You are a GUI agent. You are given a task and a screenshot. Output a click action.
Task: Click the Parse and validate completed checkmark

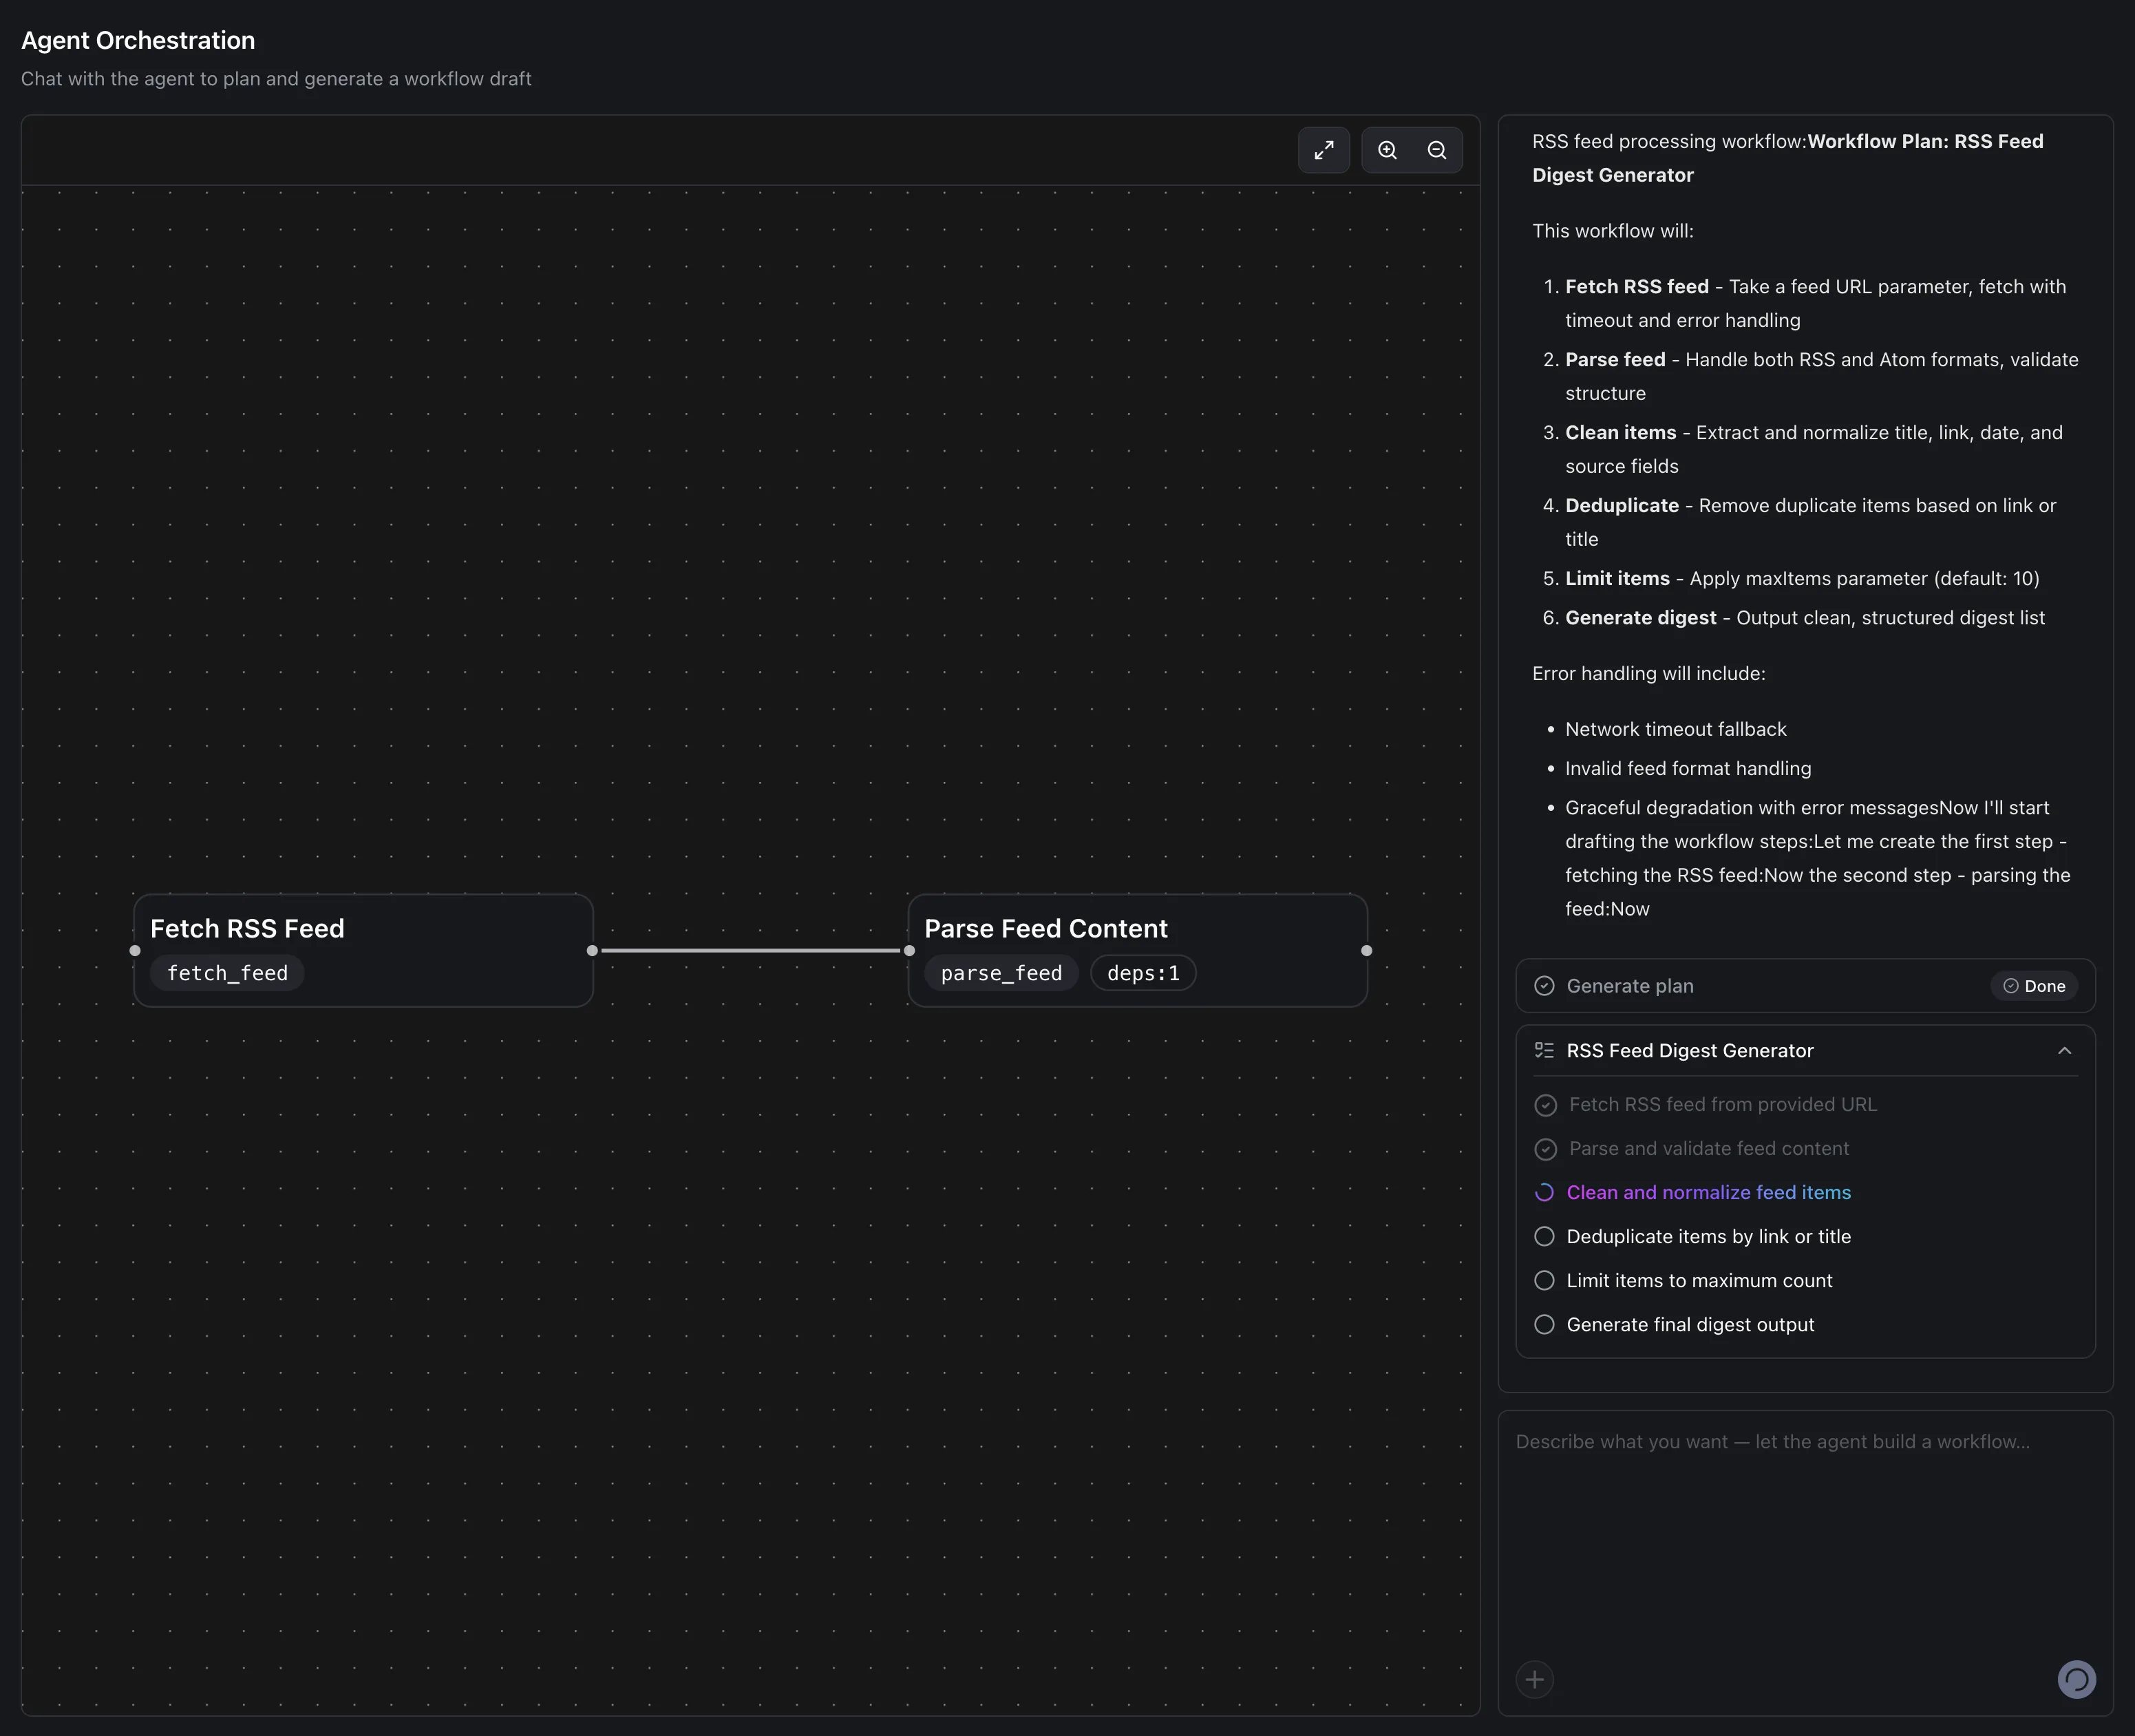[1545, 1149]
